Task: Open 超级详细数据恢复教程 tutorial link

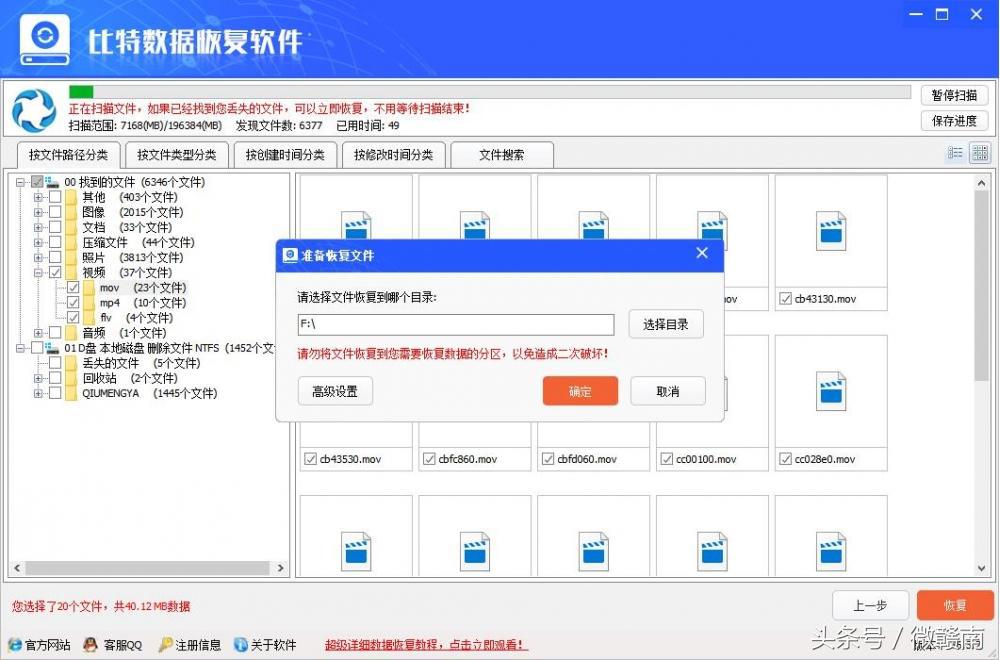Action: 425,645
